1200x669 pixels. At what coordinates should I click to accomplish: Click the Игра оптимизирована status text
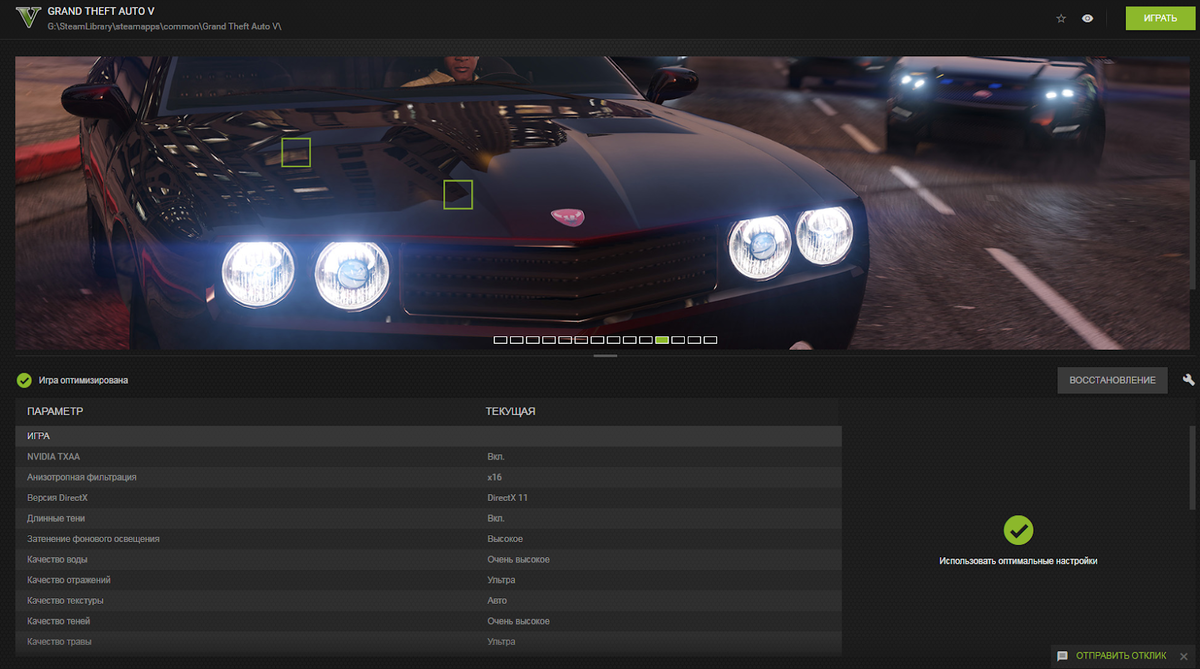[83, 380]
